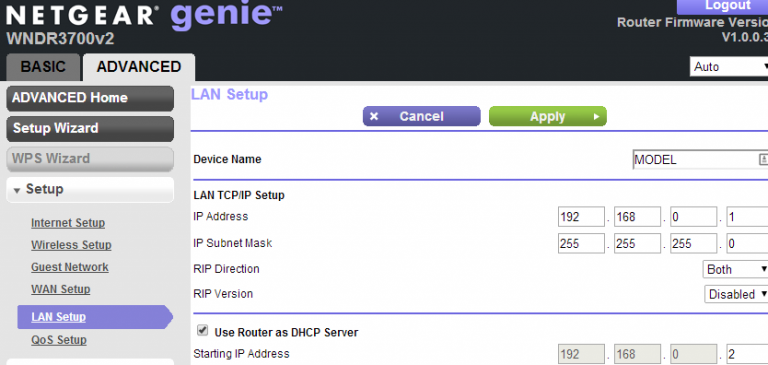Viewport: 768px width, 365px height.
Task: Open RIP Version dropdown
Action: click(x=736, y=294)
